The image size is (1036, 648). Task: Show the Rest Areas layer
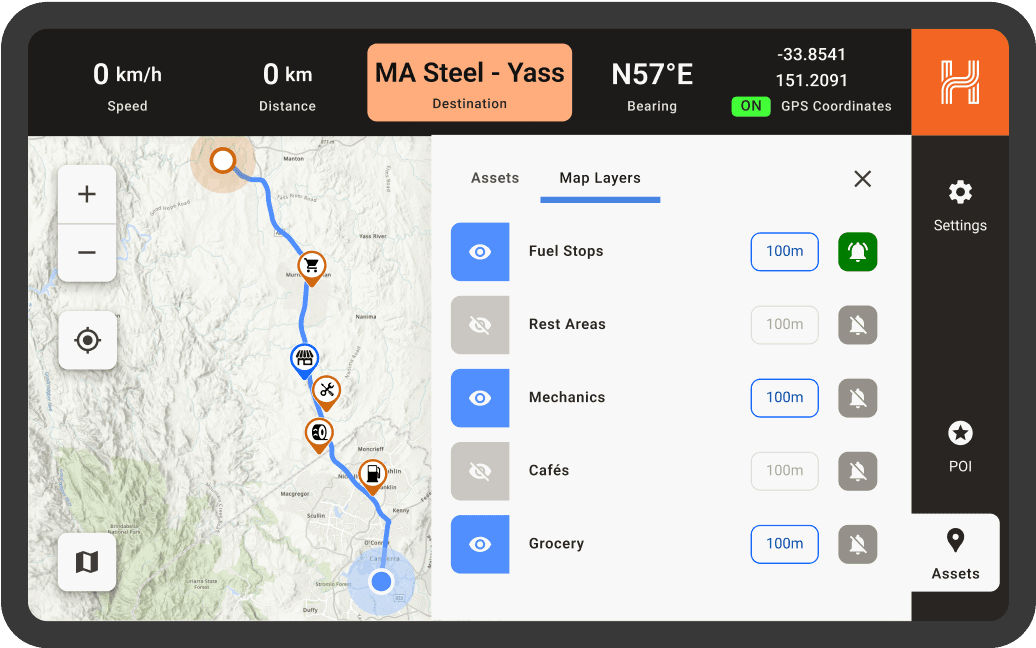click(480, 324)
